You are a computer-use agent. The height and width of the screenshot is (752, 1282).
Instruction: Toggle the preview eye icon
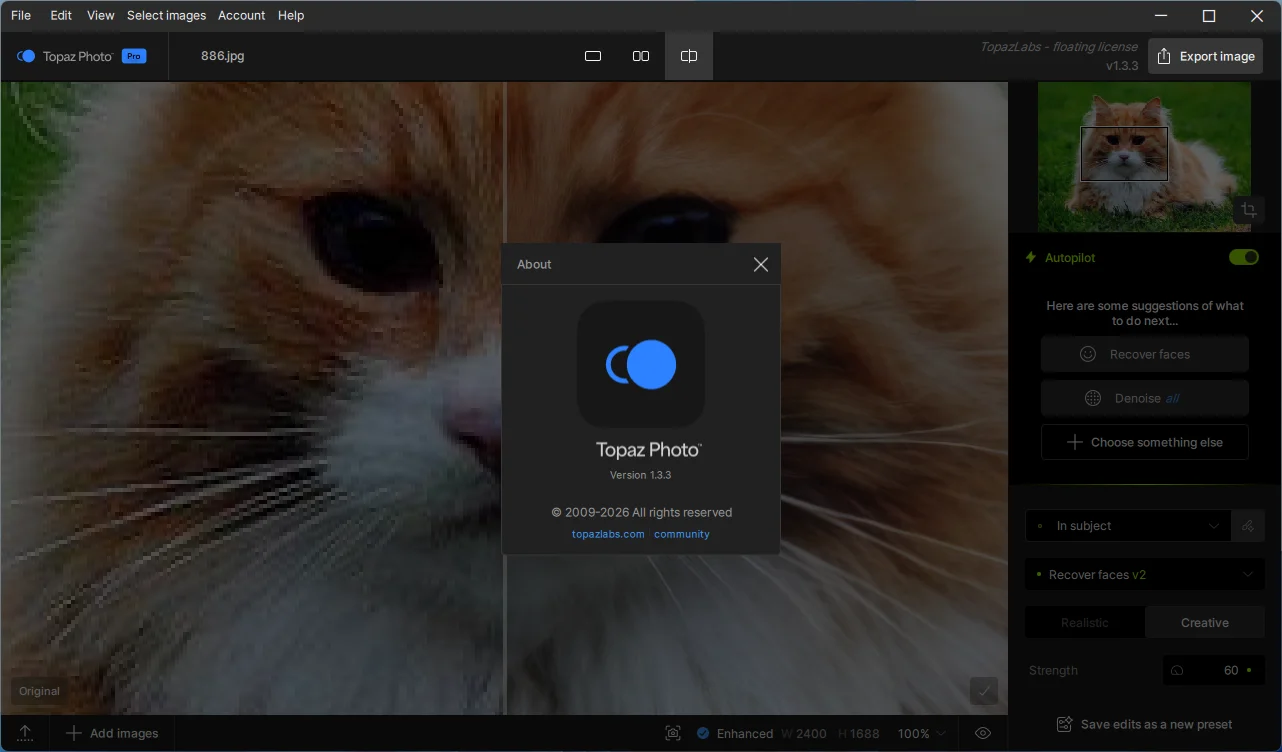pyautogui.click(x=983, y=733)
